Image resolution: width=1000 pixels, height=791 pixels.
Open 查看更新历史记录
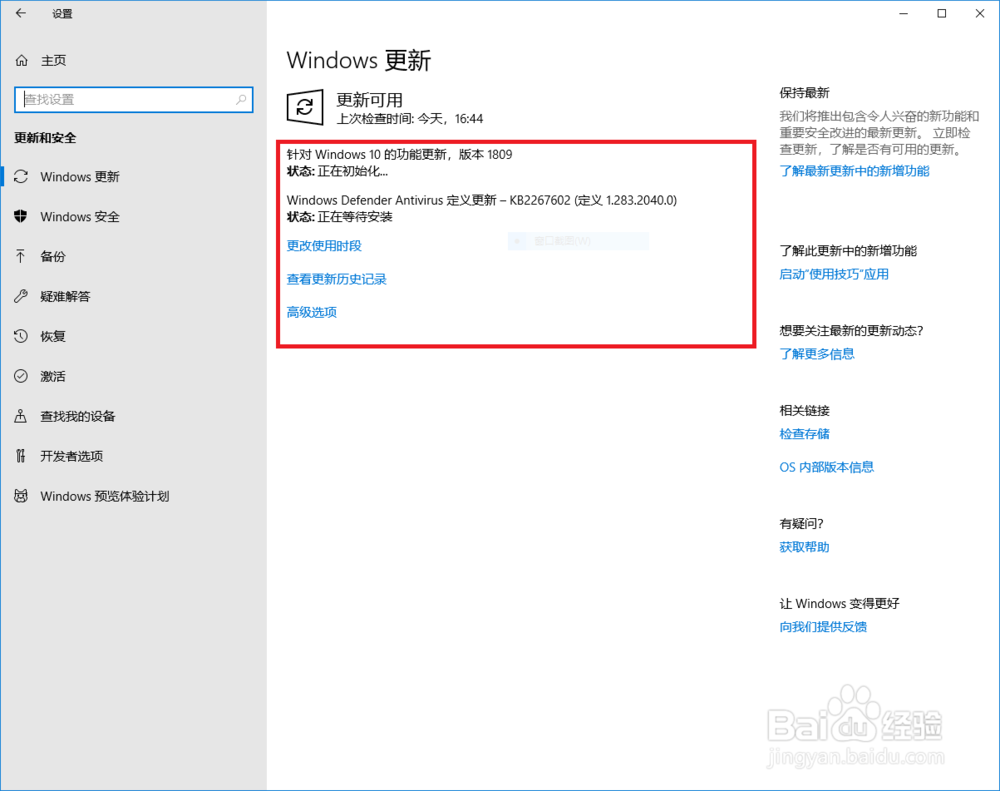pyautogui.click(x=335, y=279)
